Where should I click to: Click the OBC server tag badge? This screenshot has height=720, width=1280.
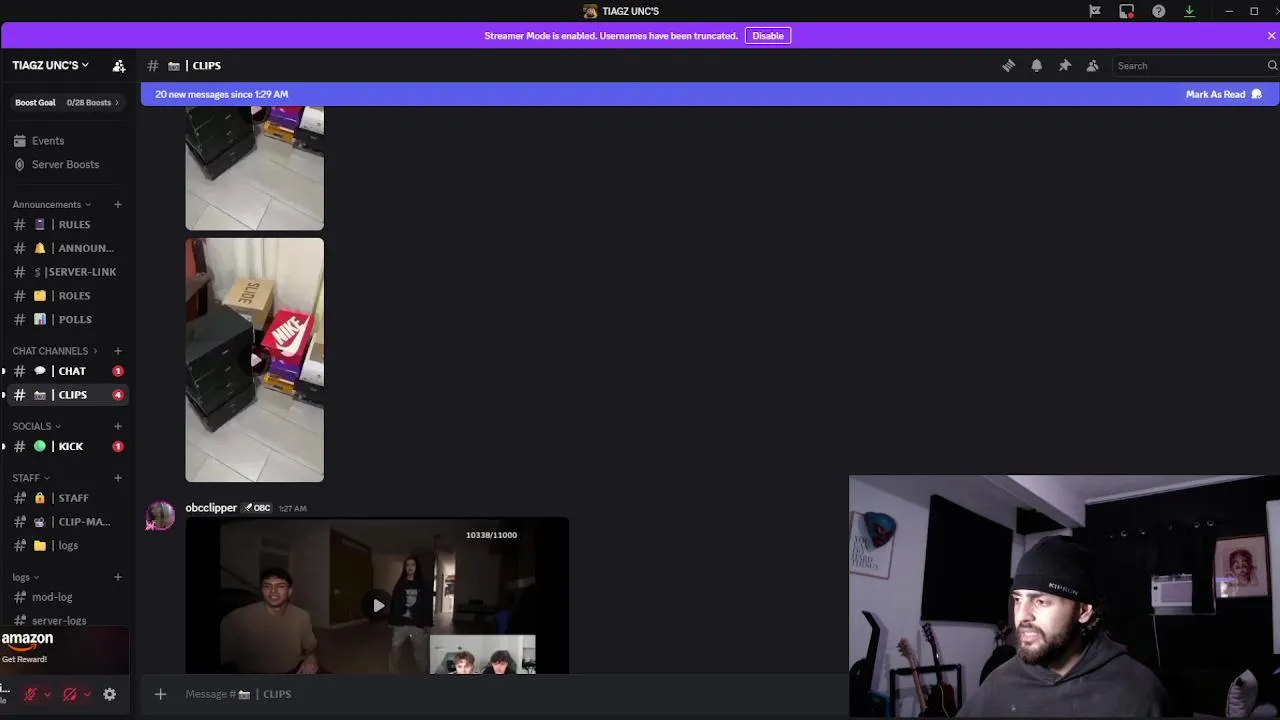(x=257, y=508)
